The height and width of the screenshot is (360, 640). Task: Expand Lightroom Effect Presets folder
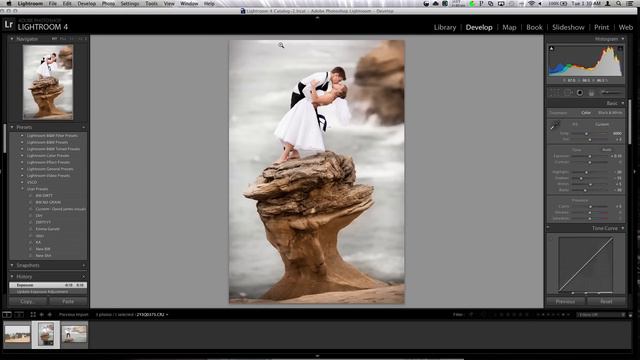tap(22, 162)
